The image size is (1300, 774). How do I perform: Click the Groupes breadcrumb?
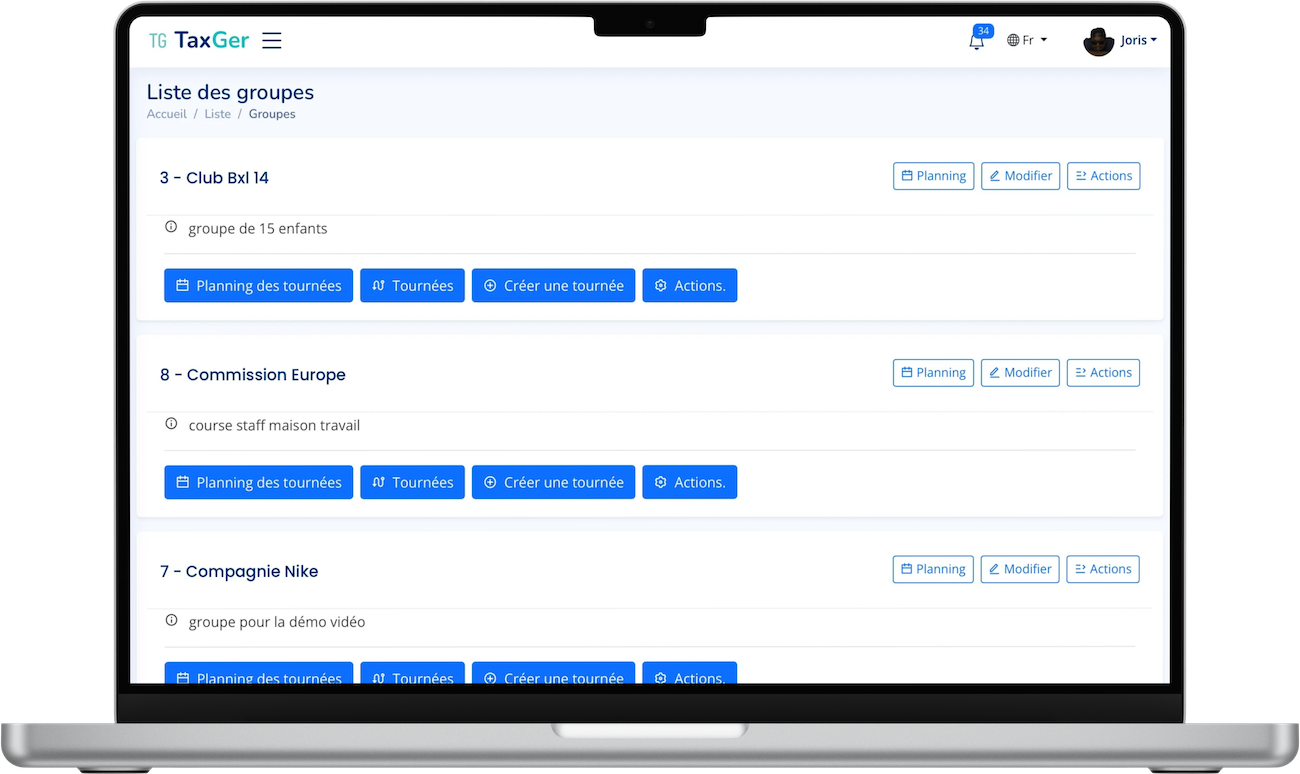[x=272, y=114]
